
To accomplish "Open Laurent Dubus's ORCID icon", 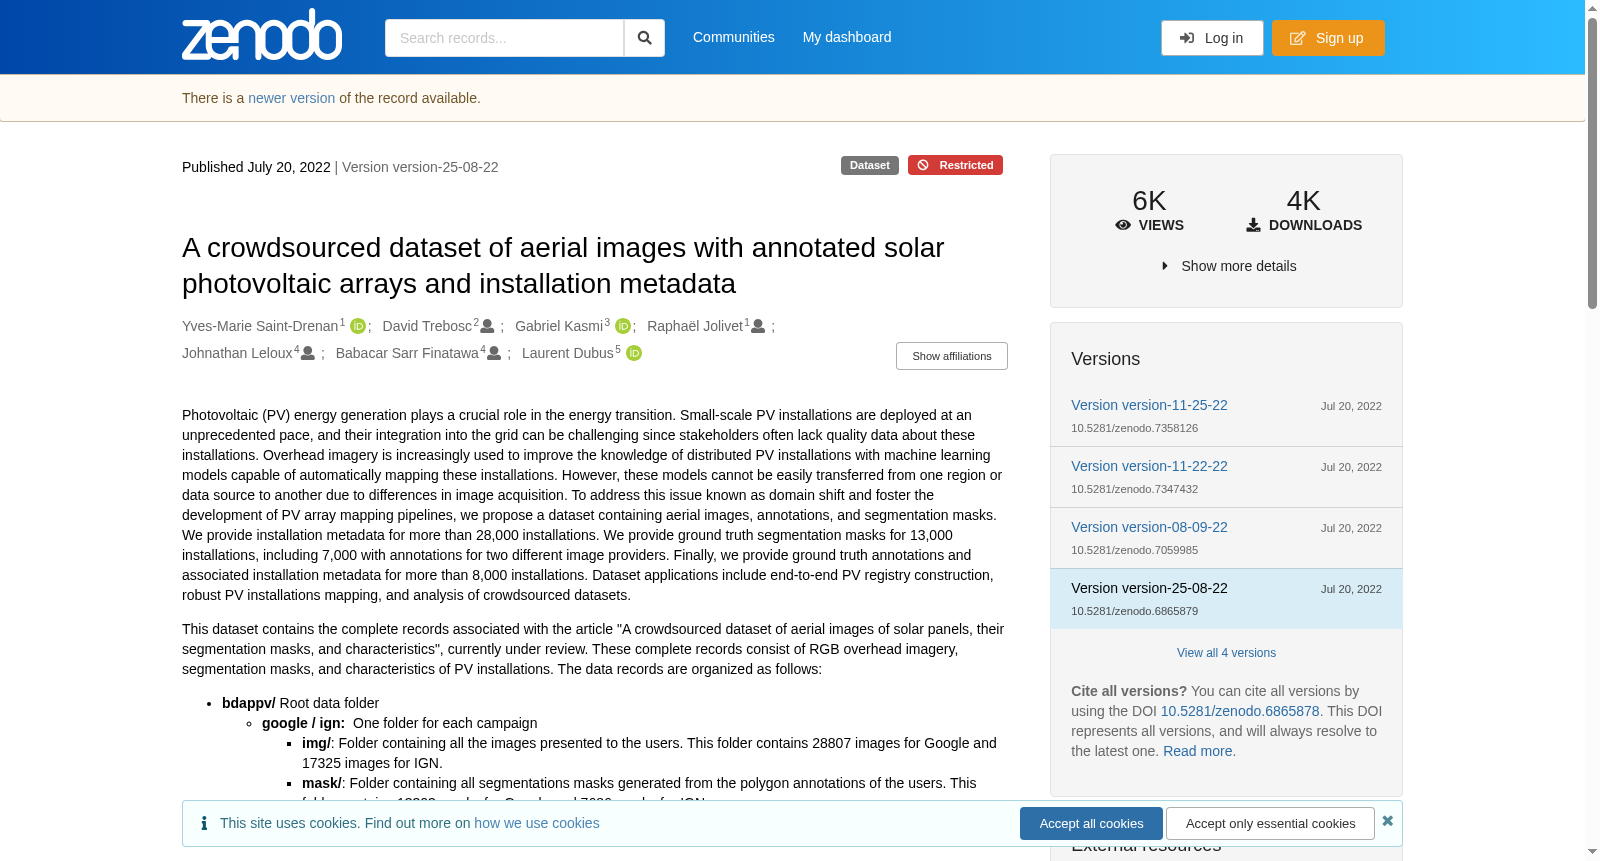I will (634, 353).
